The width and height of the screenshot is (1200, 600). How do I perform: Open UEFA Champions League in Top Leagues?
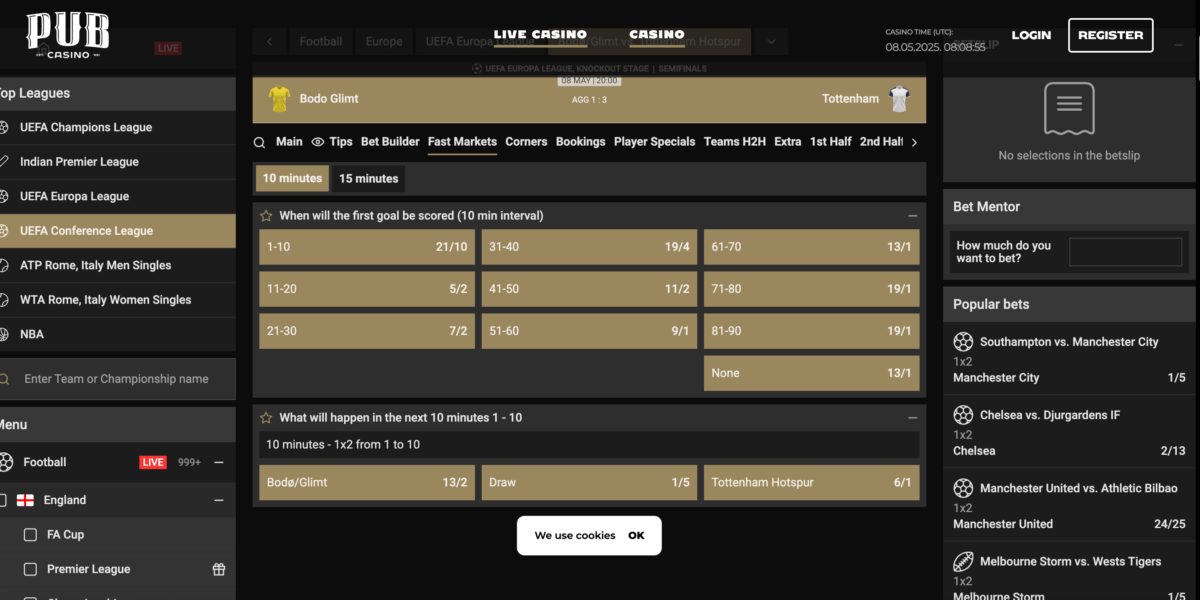click(x=118, y=128)
